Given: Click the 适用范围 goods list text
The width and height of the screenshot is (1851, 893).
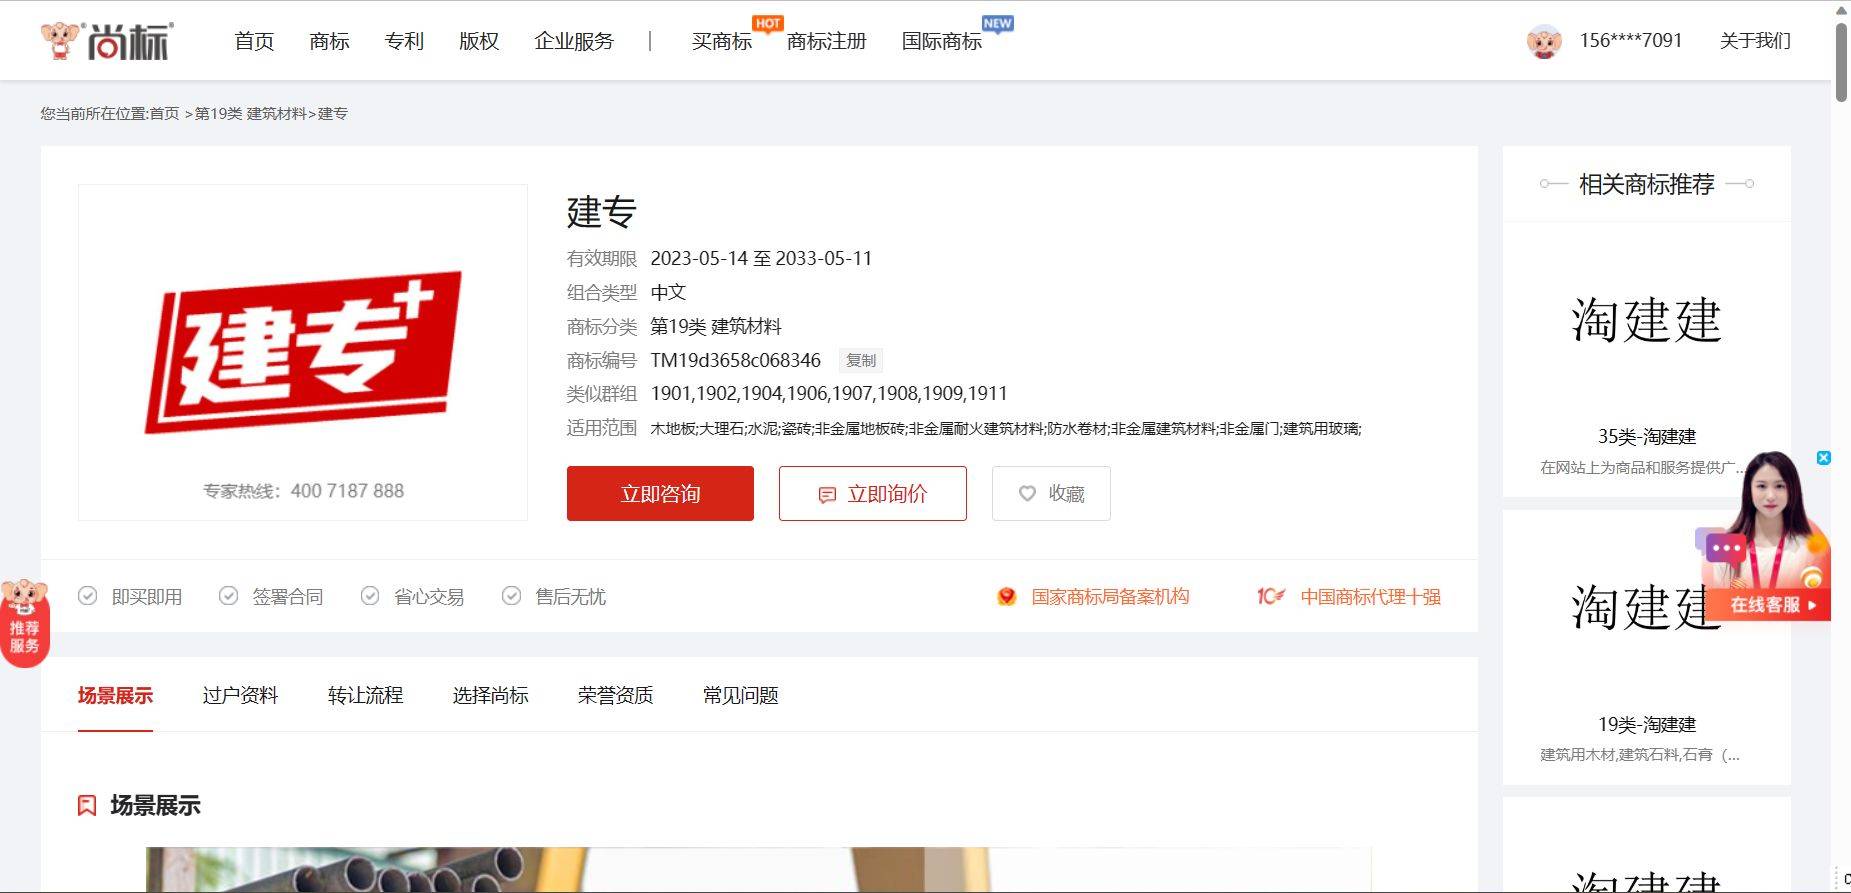Looking at the screenshot, I should click(1006, 429).
